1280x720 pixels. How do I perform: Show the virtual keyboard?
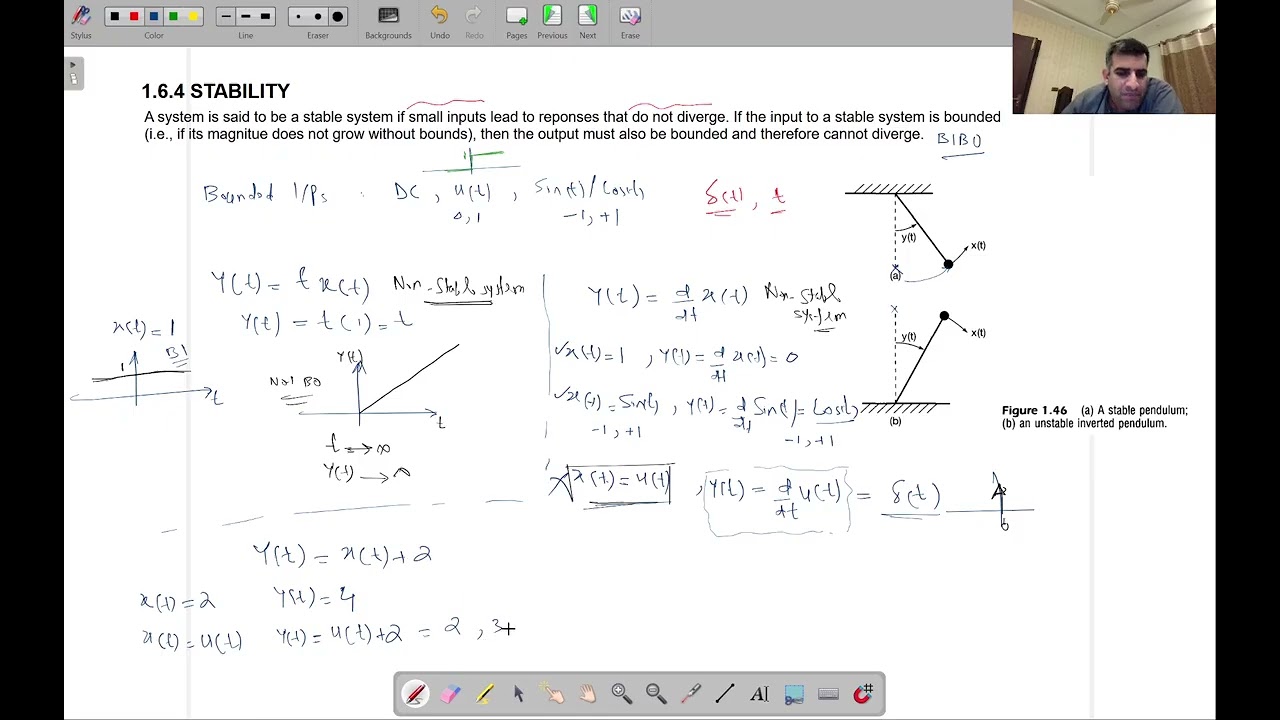coord(828,694)
